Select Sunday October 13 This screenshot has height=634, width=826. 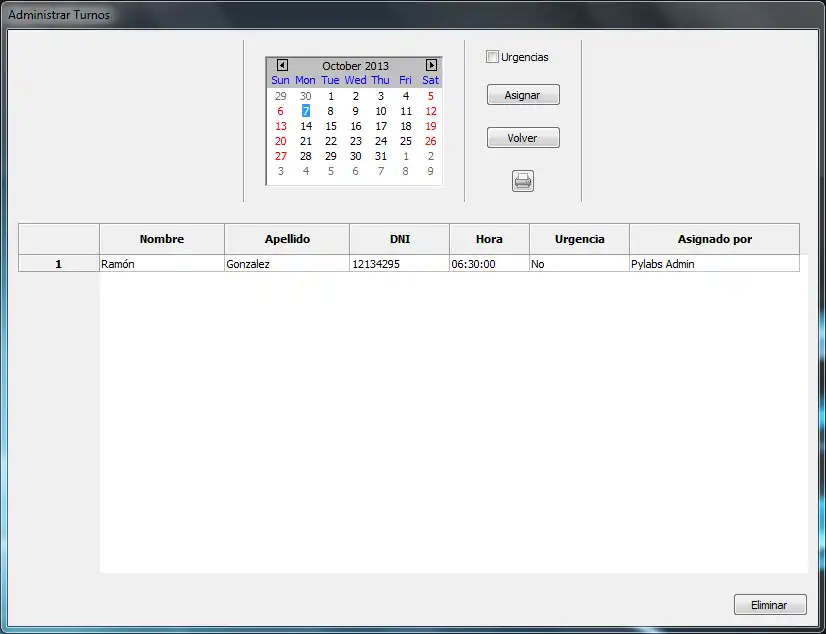281,126
